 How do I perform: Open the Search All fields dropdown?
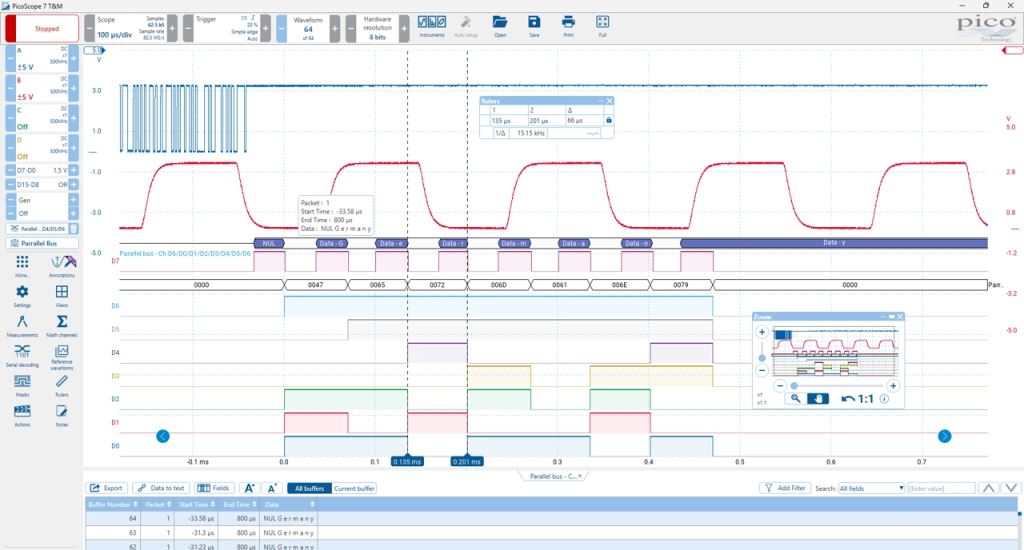click(871, 489)
